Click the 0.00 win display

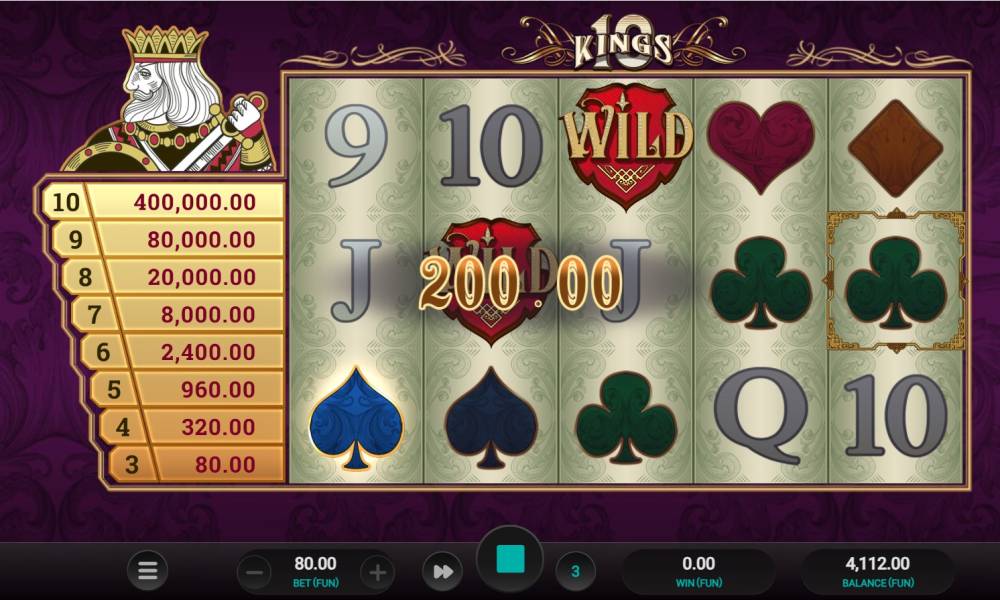point(698,571)
